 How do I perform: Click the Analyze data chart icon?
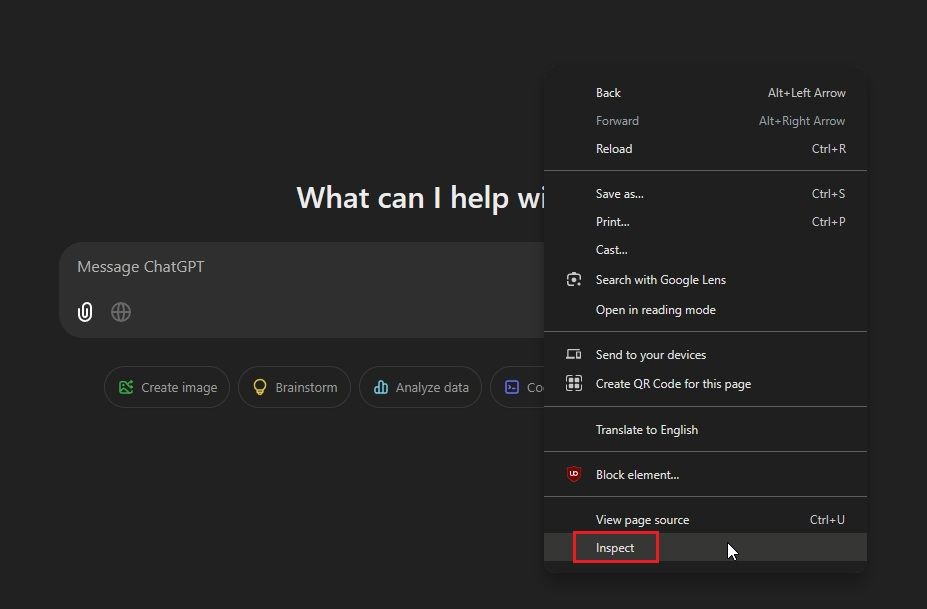tap(381, 387)
